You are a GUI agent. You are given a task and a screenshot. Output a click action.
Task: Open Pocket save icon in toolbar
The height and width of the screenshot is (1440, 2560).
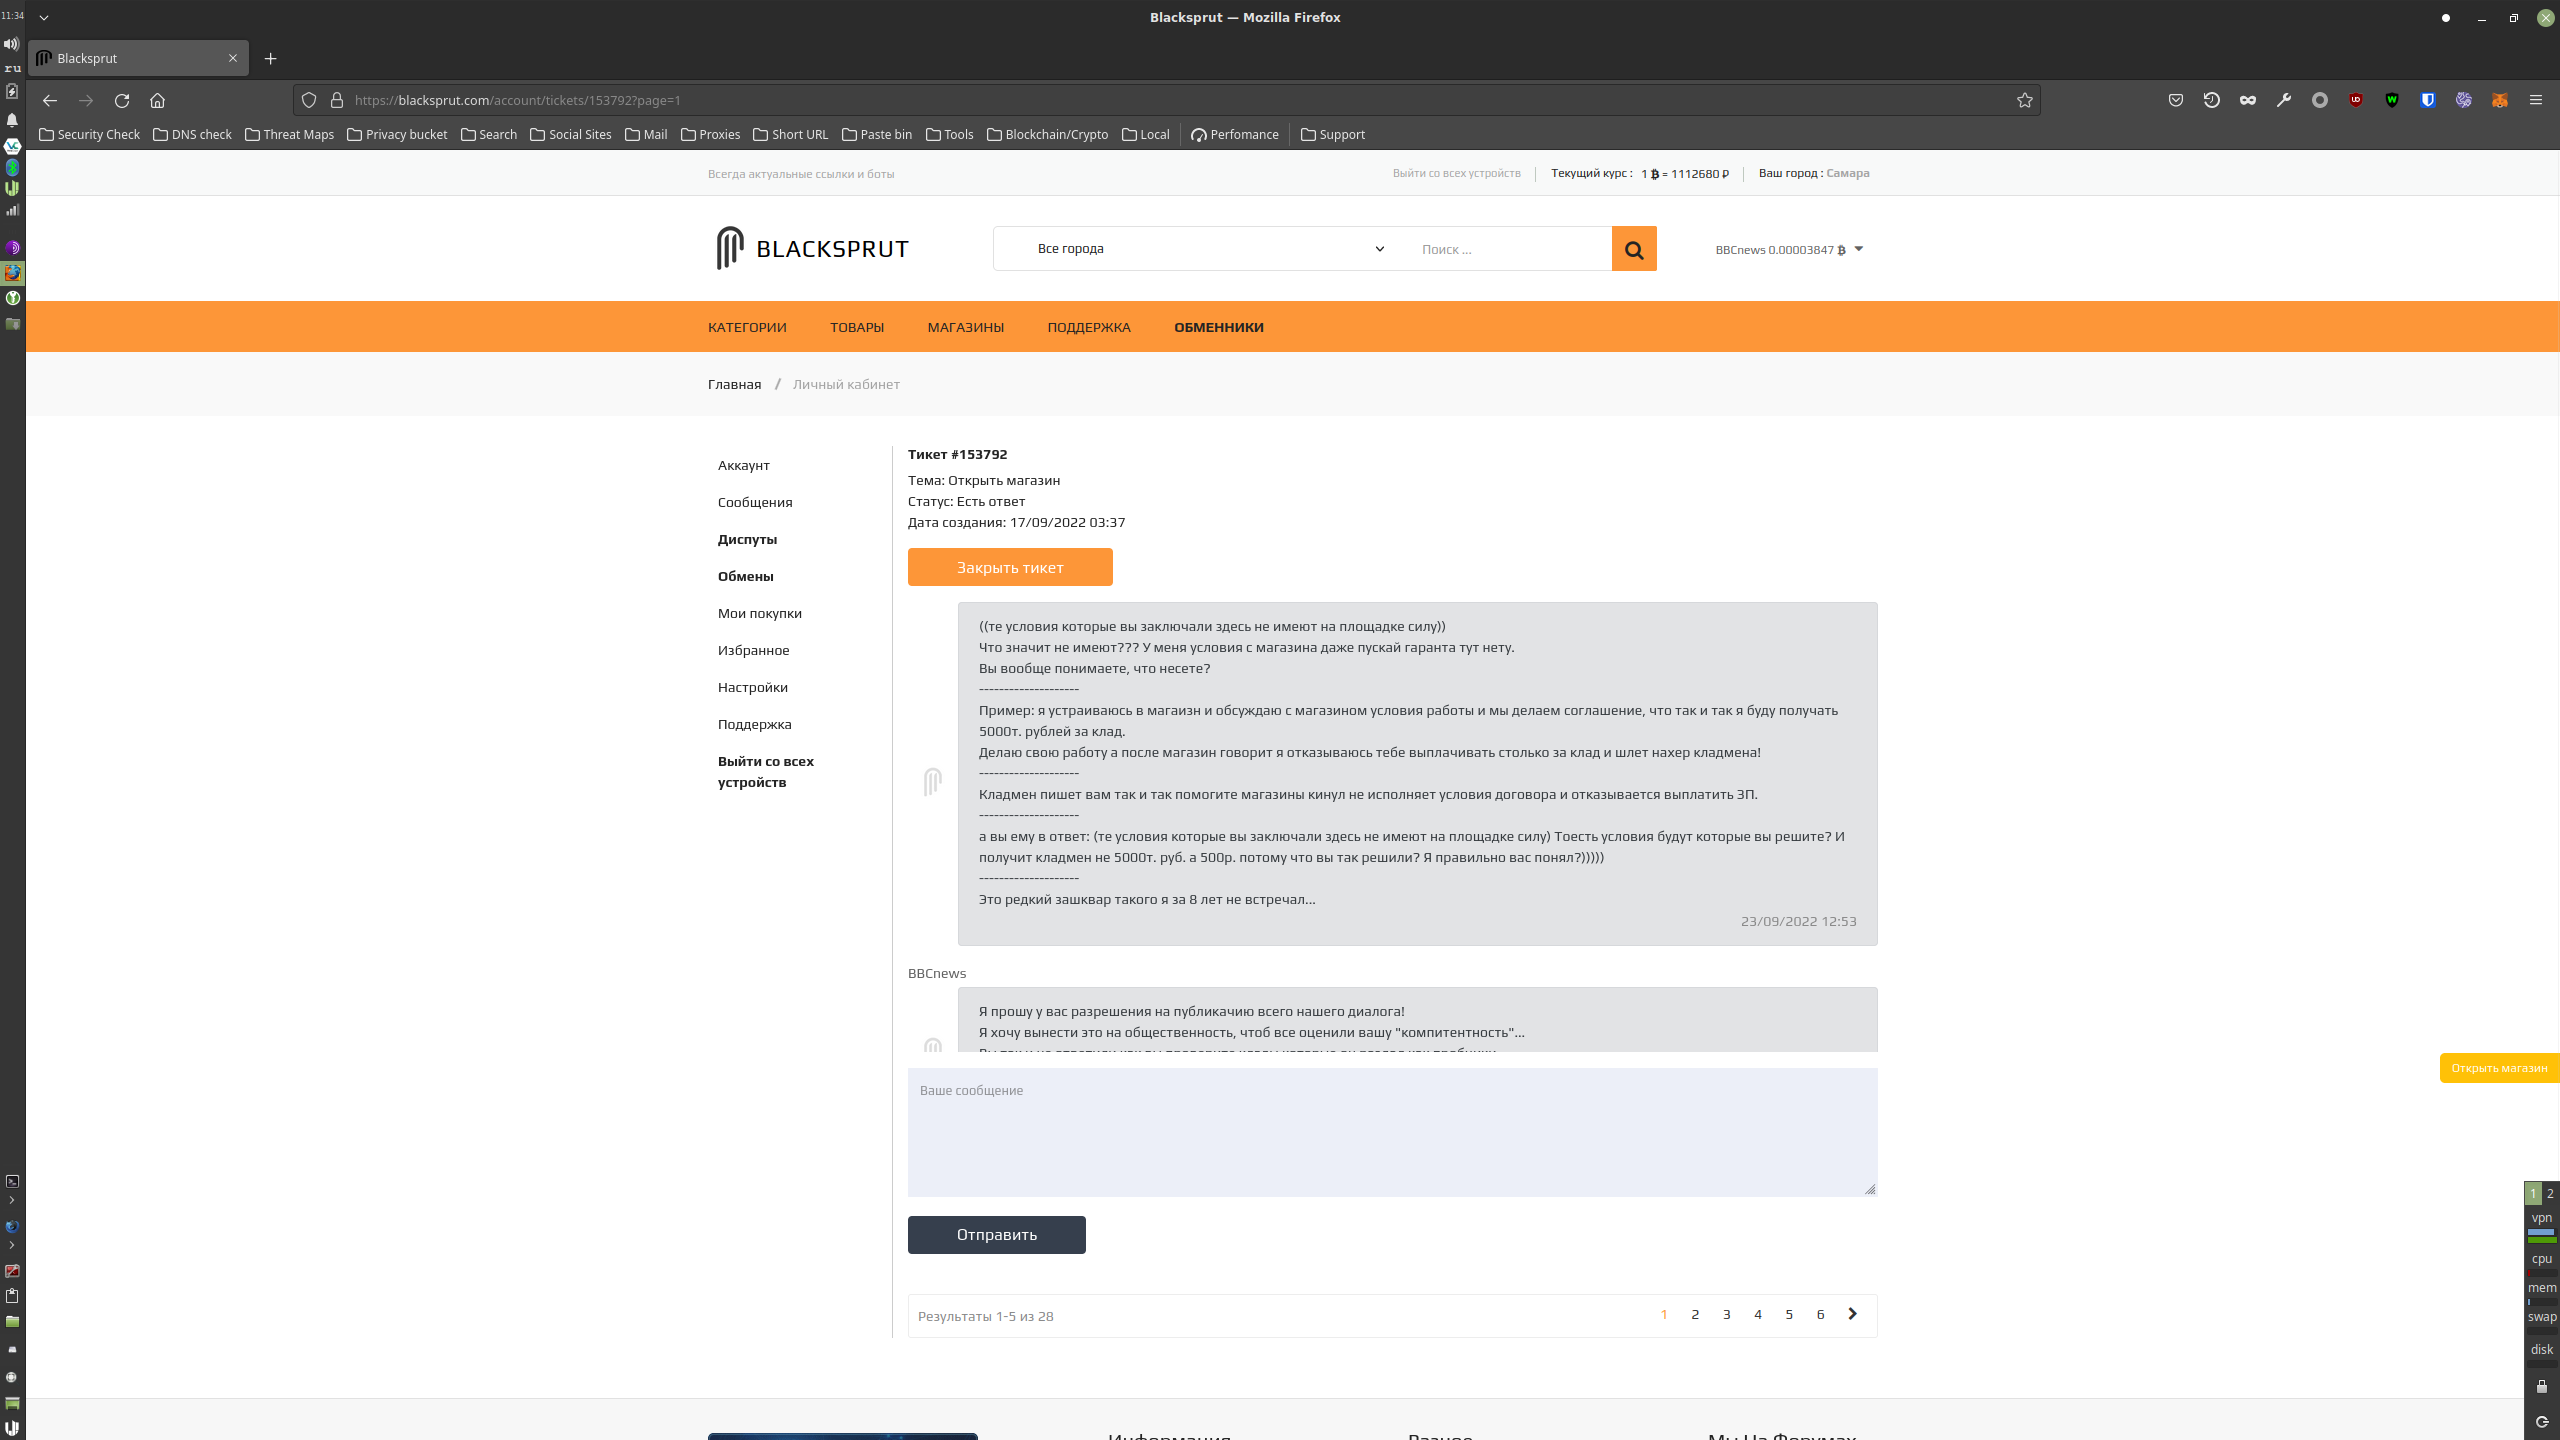pos(2176,100)
